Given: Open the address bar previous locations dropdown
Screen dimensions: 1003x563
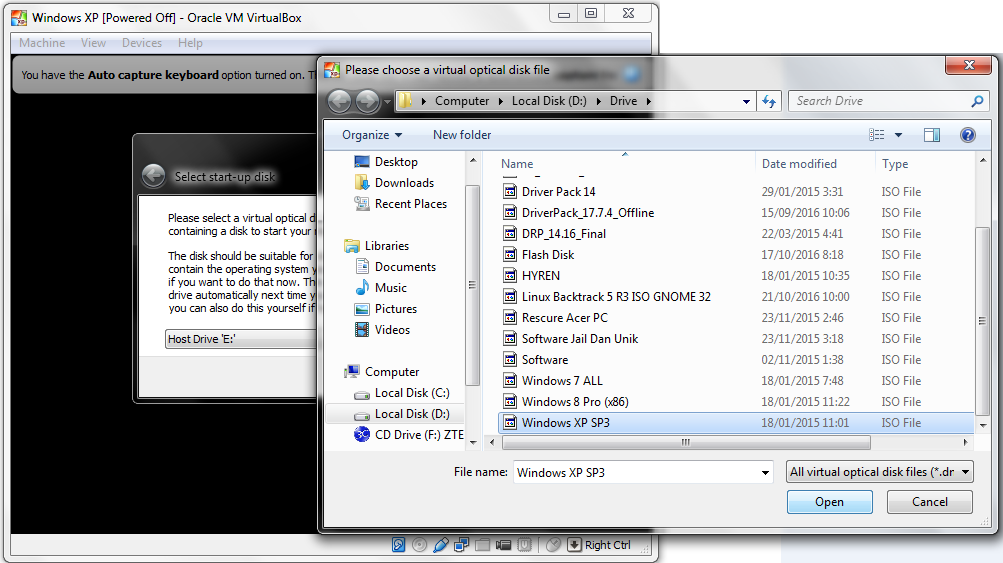Looking at the screenshot, I should coord(746,102).
